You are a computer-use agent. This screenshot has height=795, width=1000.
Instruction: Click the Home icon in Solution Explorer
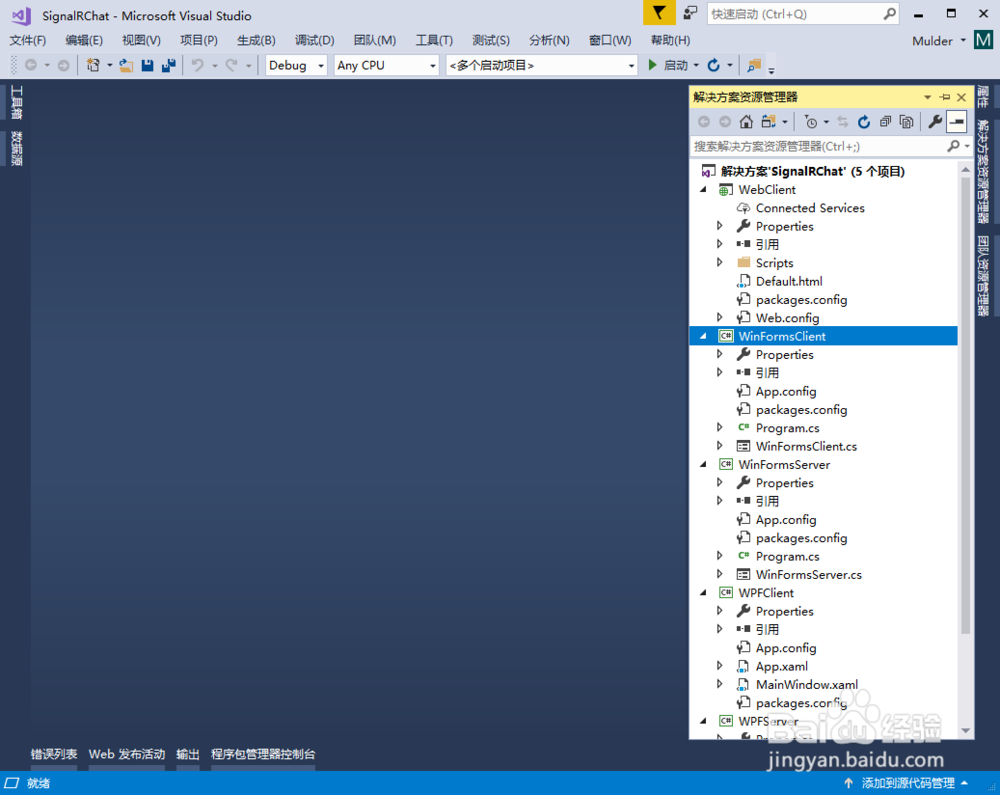pyautogui.click(x=746, y=121)
